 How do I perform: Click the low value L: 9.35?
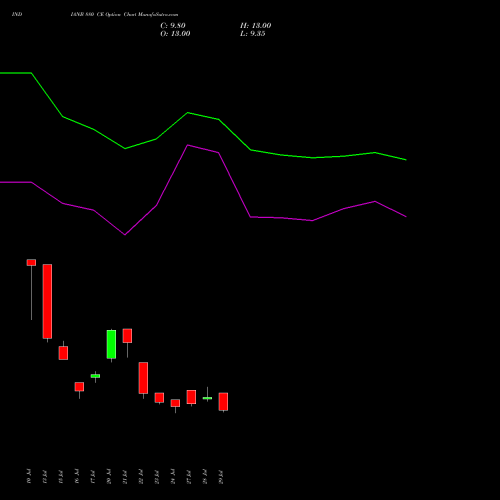click(x=253, y=34)
